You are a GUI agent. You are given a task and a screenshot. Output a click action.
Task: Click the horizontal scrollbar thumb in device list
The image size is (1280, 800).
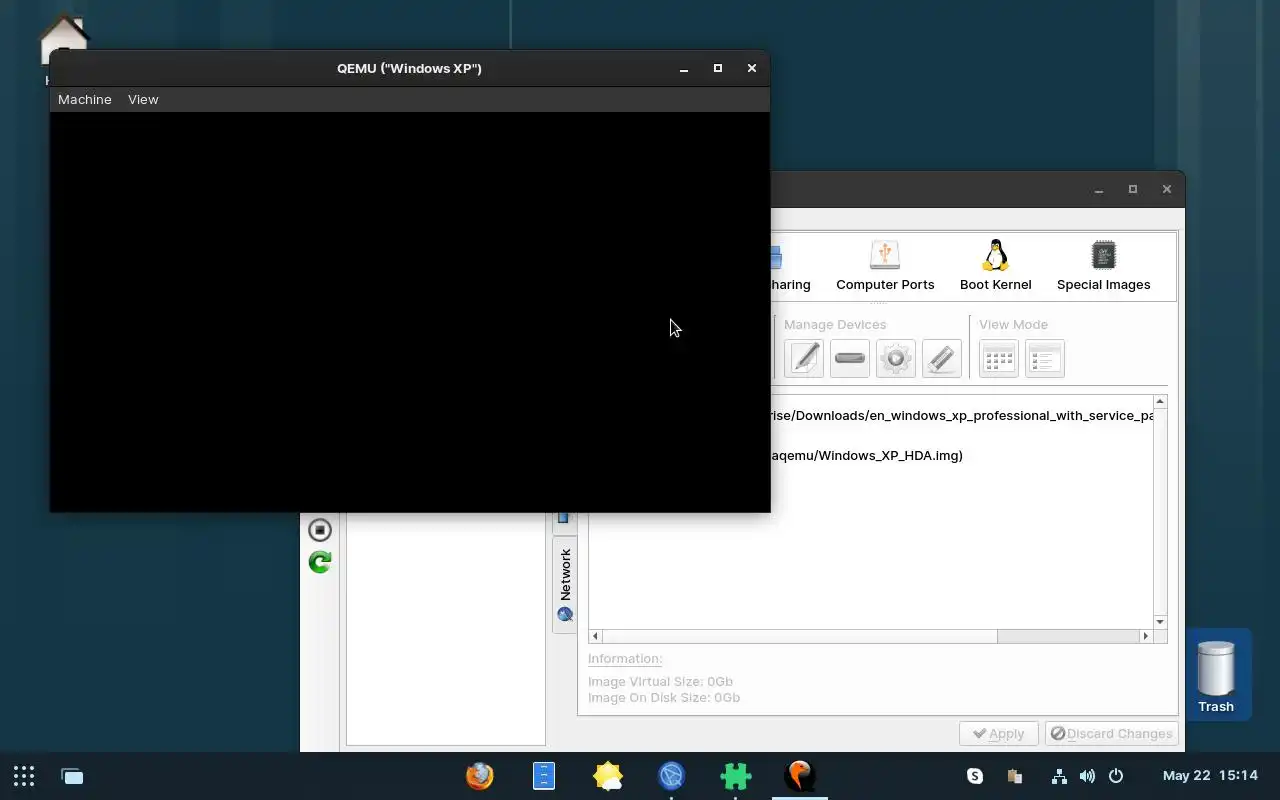[x=800, y=636]
